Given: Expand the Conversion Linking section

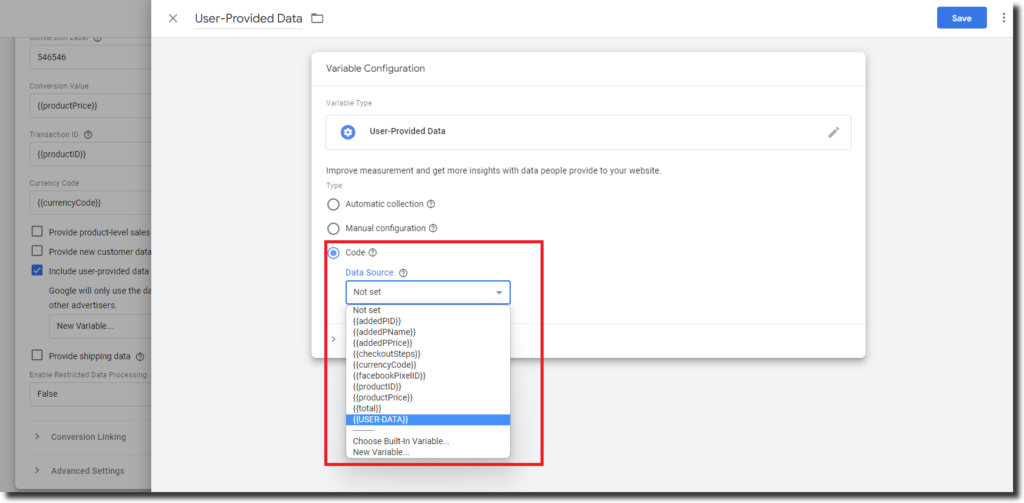Looking at the screenshot, I should click(x=90, y=437).
